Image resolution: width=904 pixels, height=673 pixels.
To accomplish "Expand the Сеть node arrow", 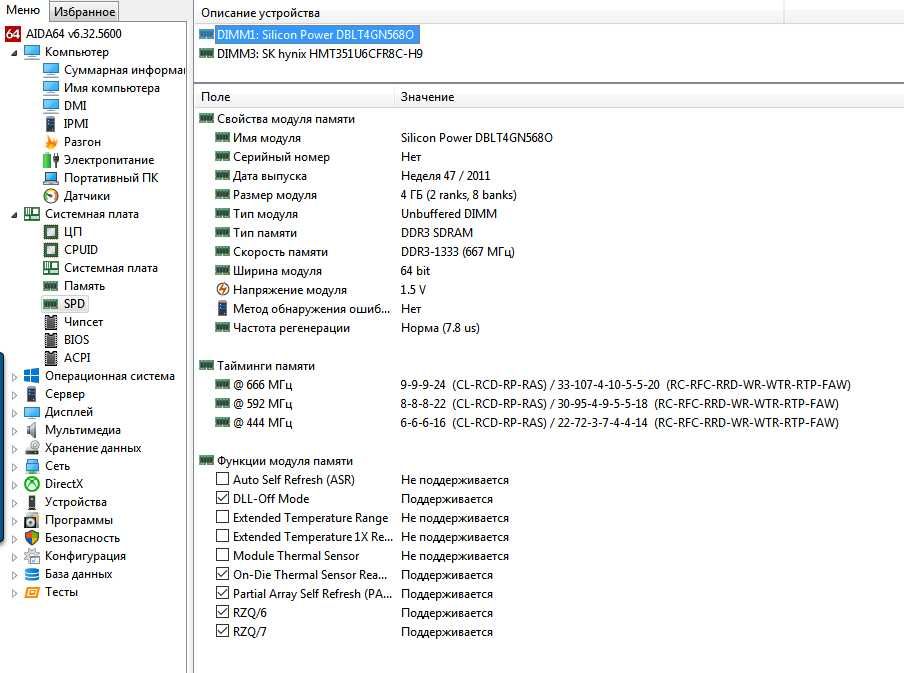I will 14,467.
